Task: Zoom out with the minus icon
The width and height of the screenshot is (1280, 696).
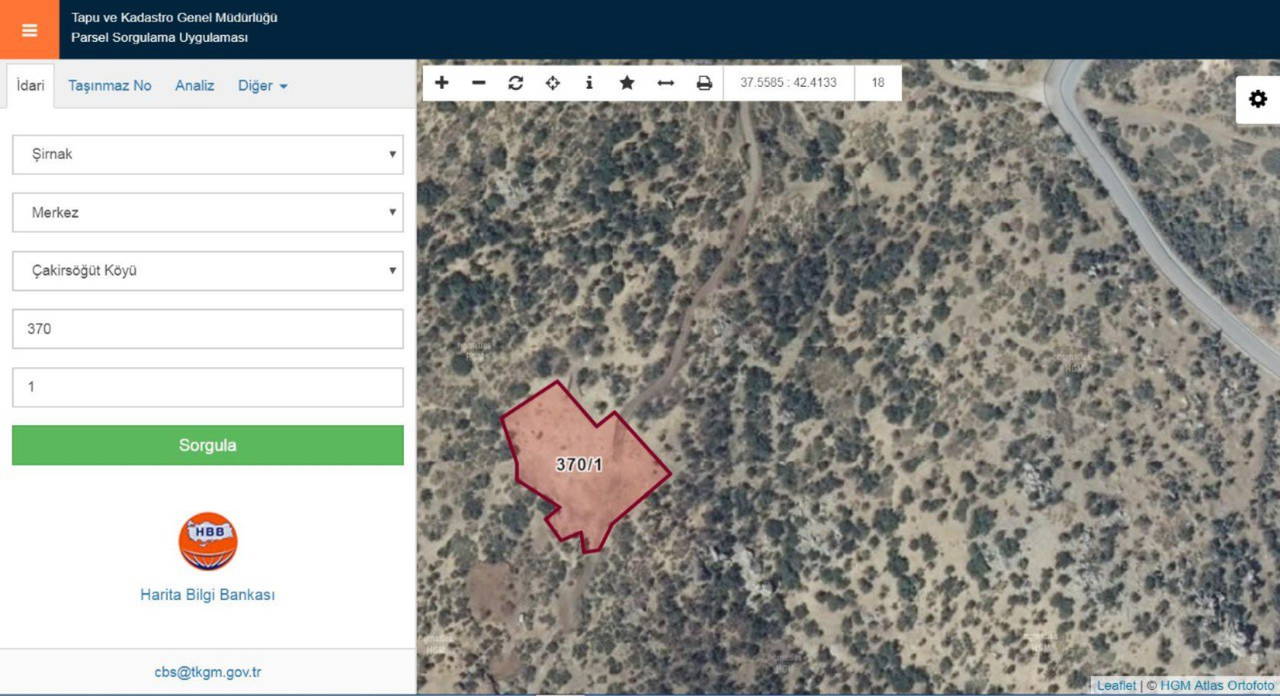Action: pos(479,83)
